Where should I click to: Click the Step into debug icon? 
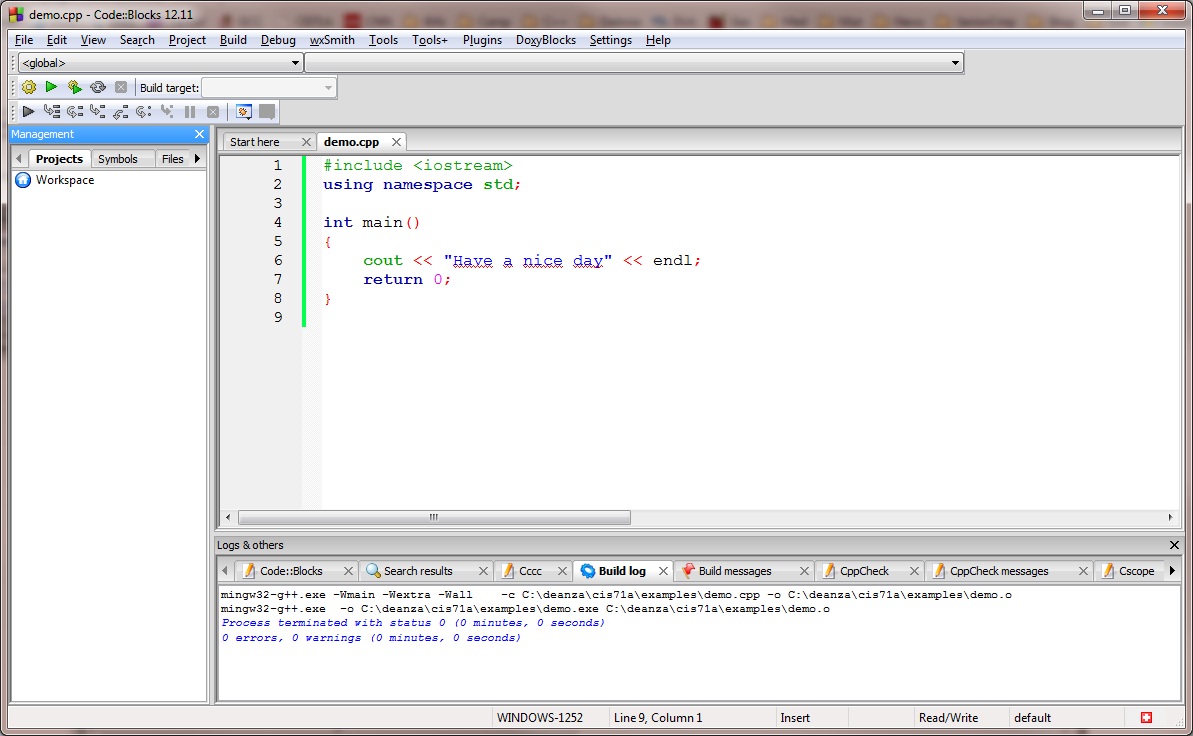tap(97, 112)
